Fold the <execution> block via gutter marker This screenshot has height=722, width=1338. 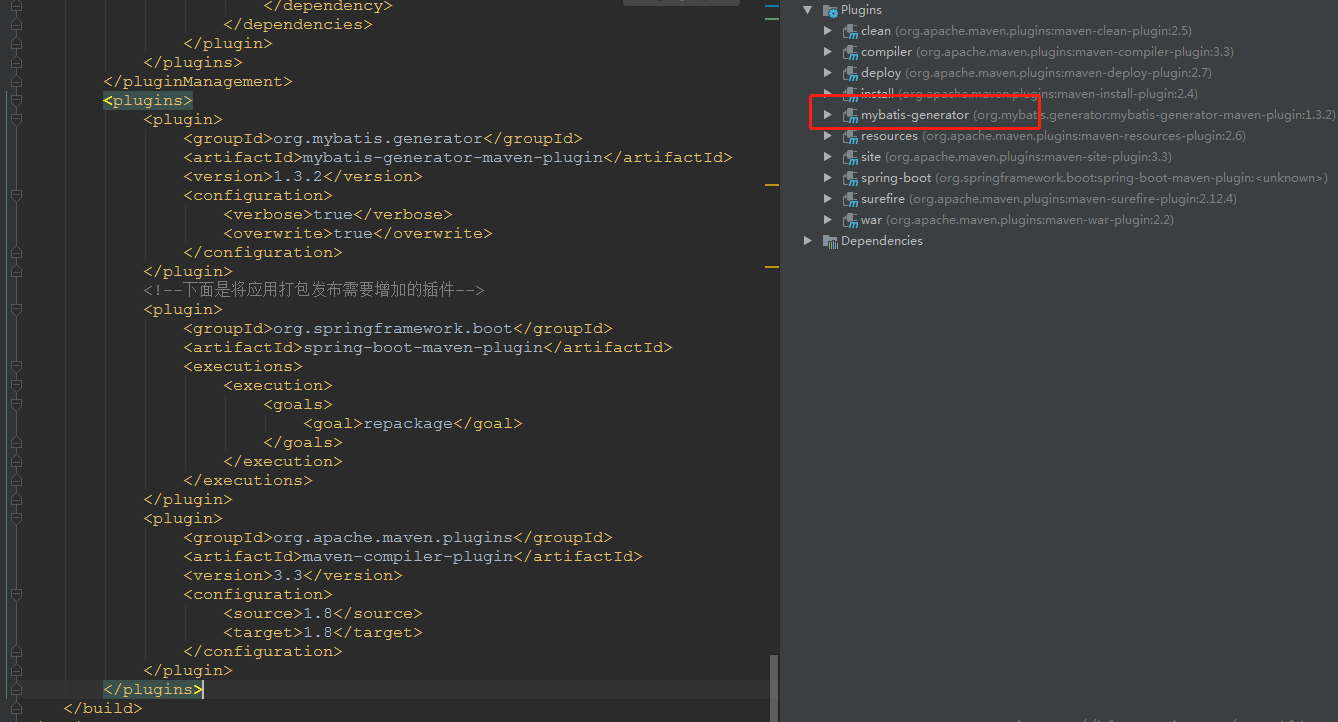point(16,385)
